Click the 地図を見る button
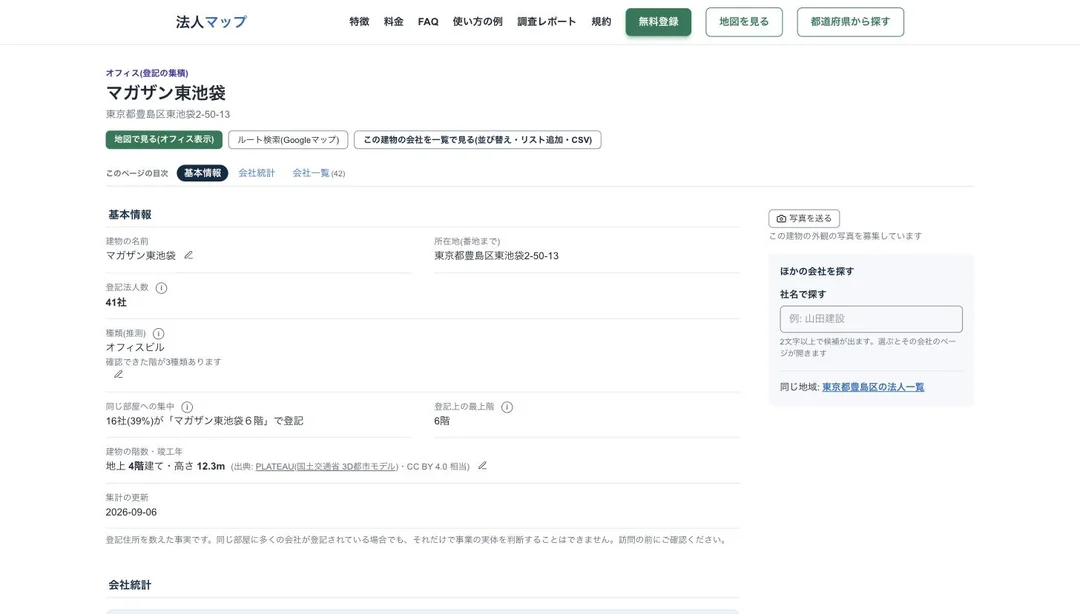The height and width of the screenshot is (614, 1080). pos(744,22)
